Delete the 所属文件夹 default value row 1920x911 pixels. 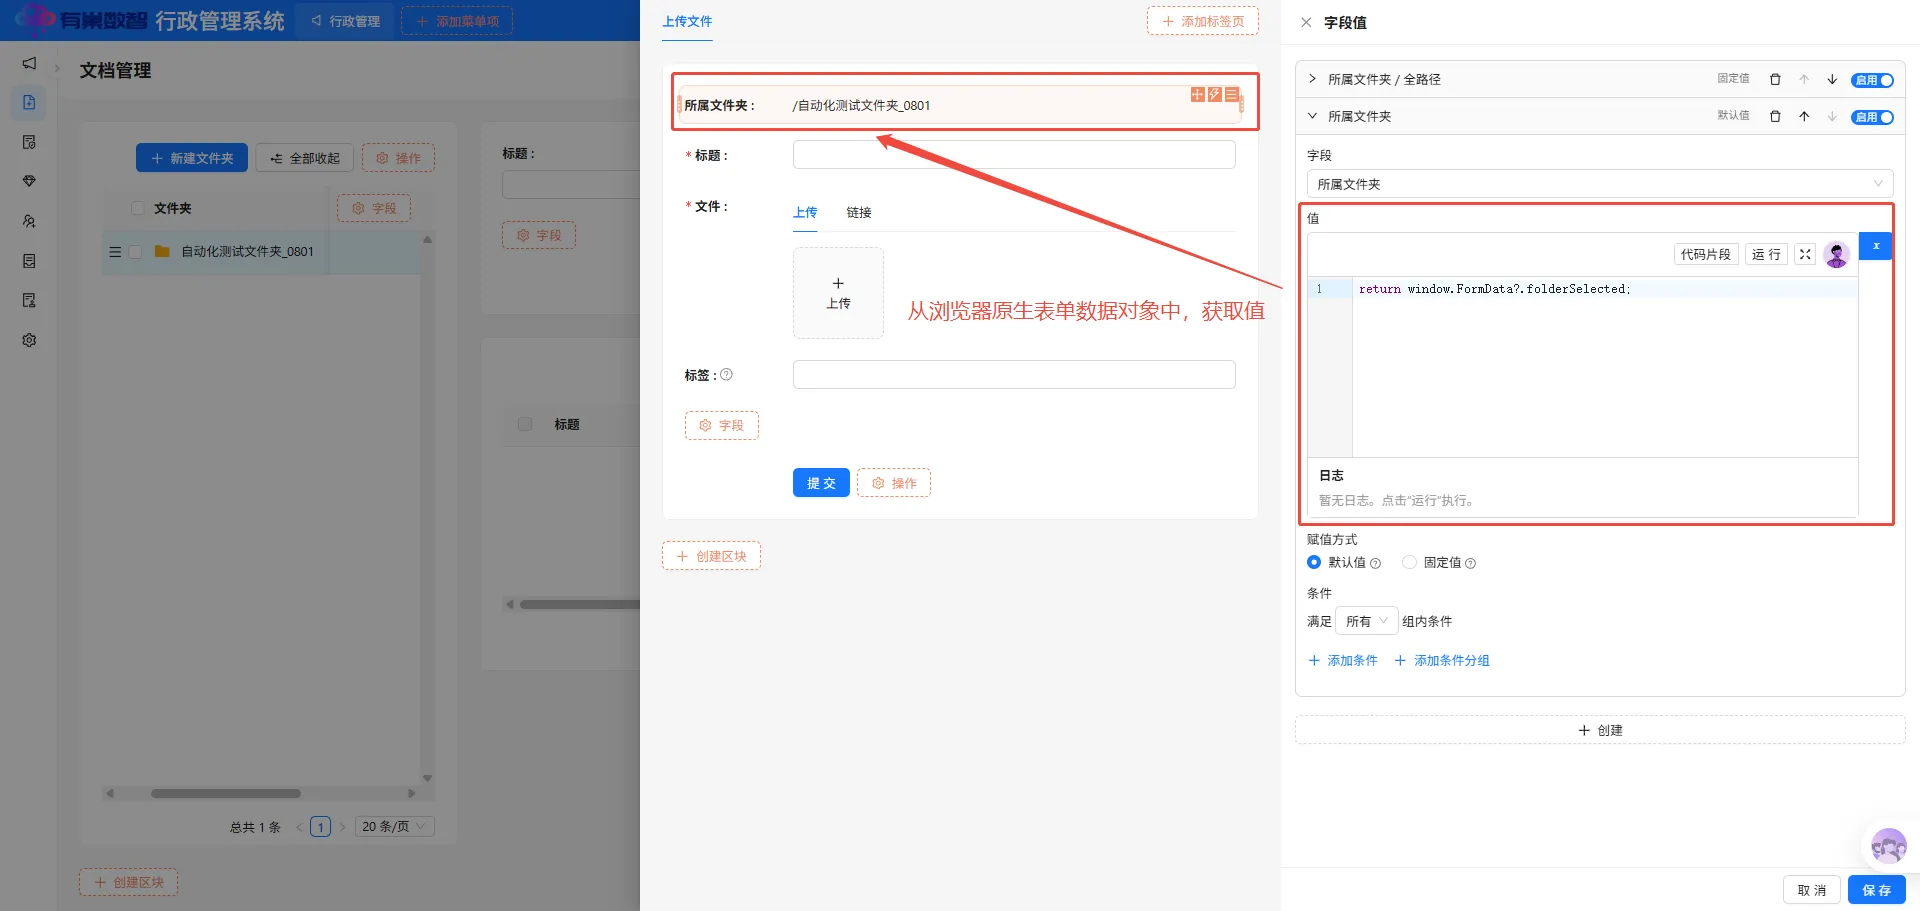[1775, 116]
